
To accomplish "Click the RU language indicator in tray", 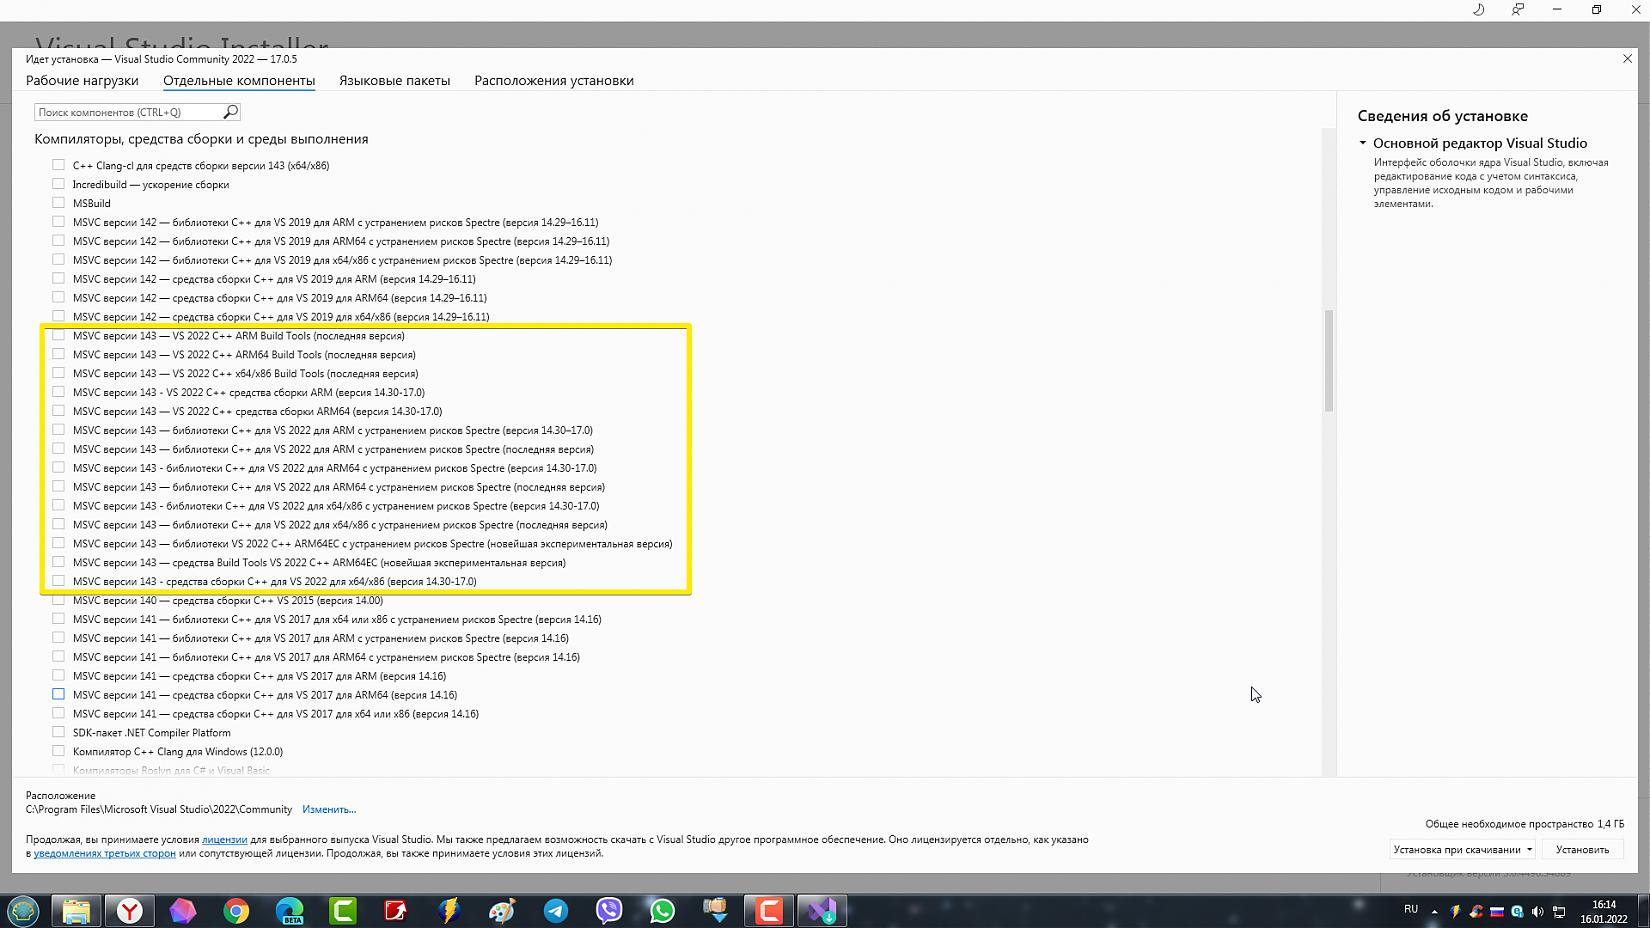I will [1411, 909].
